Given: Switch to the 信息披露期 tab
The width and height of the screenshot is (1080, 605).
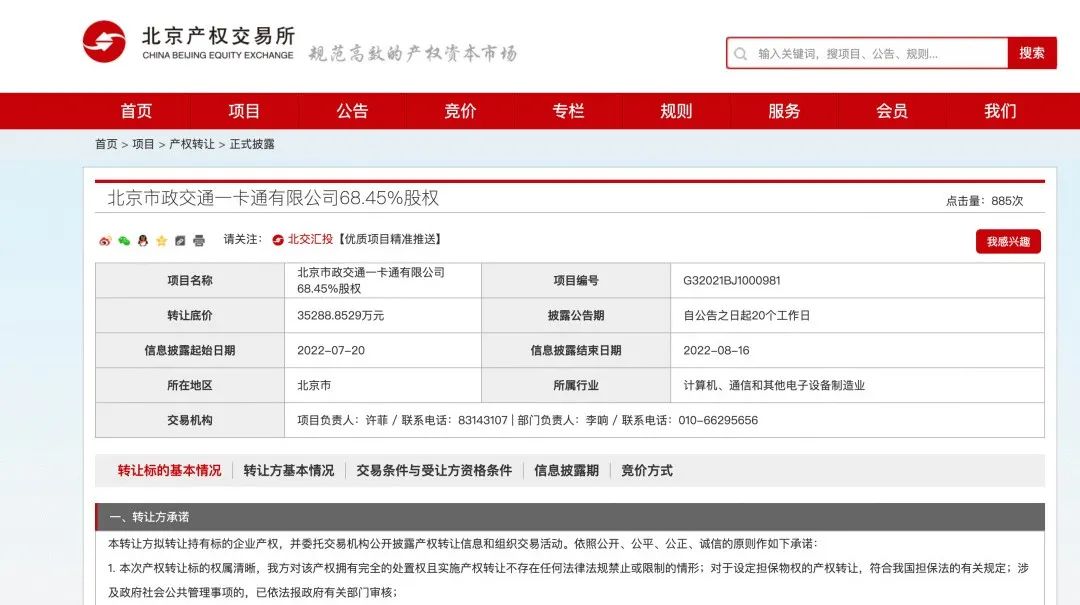Looking at the screenshot, I should pos(566,471).
